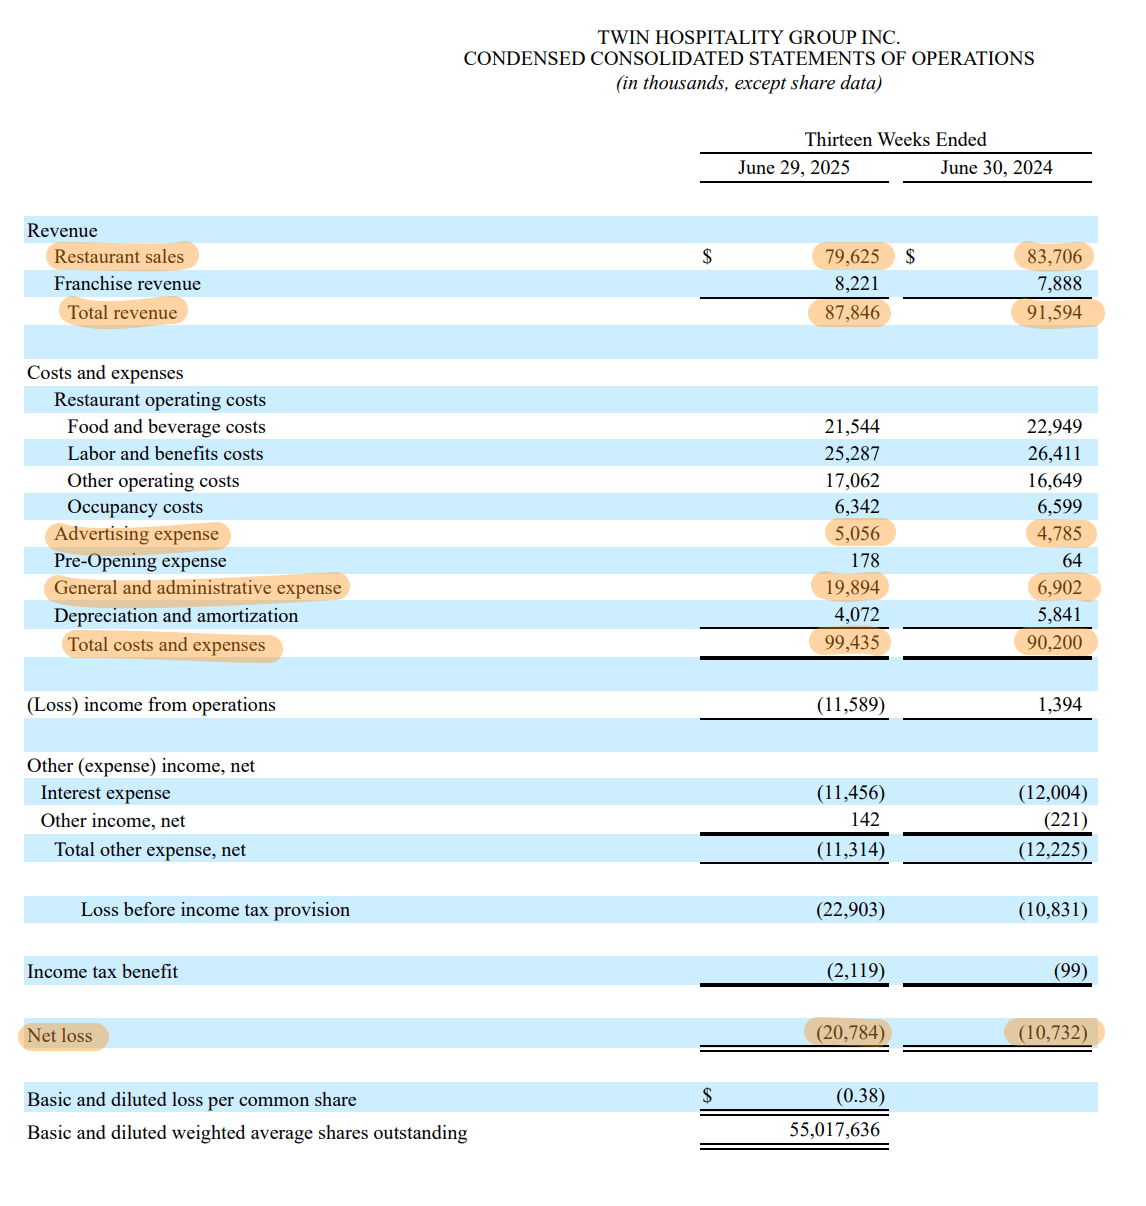This screenshot has height=1206, width=1146.
Task: Select the G&A expense value 19,894
Action: pyautogui.click(x=851, y=587)
